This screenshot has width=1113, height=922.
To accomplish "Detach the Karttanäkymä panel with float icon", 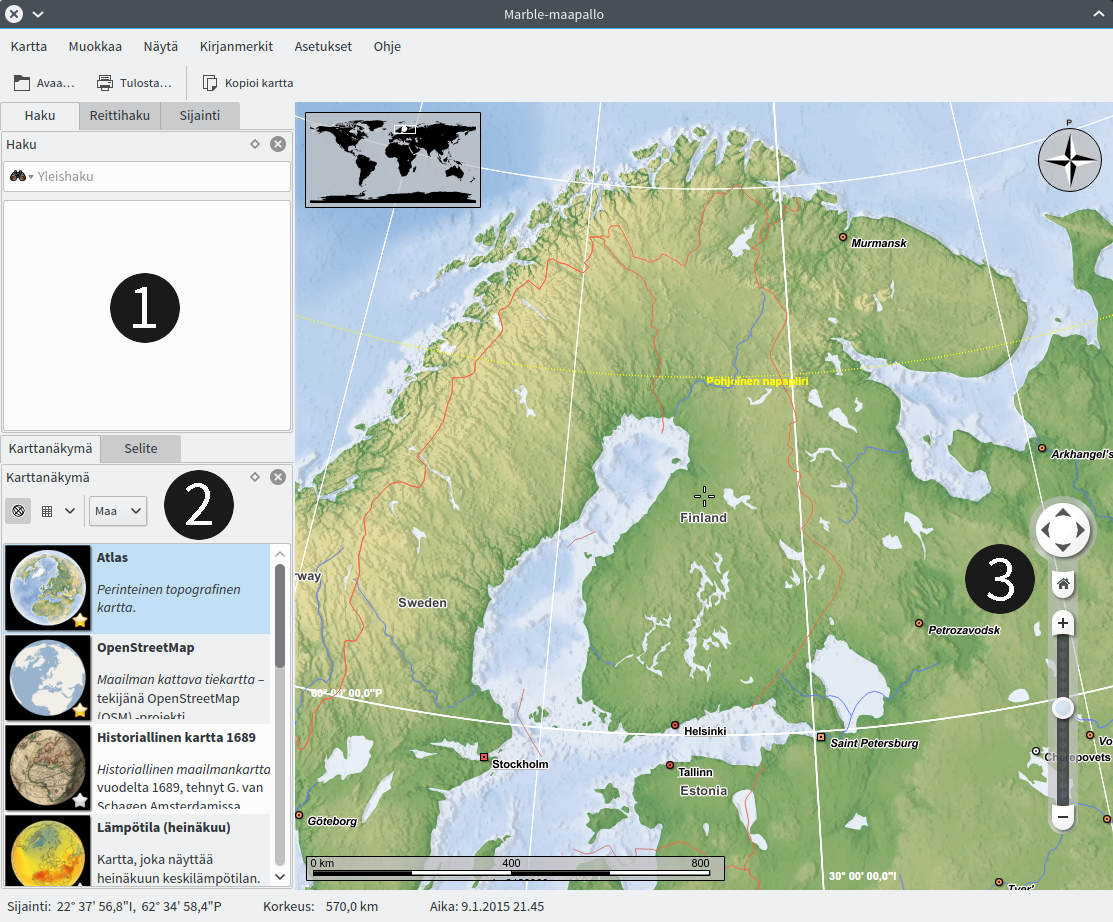I will click(255, 477).
